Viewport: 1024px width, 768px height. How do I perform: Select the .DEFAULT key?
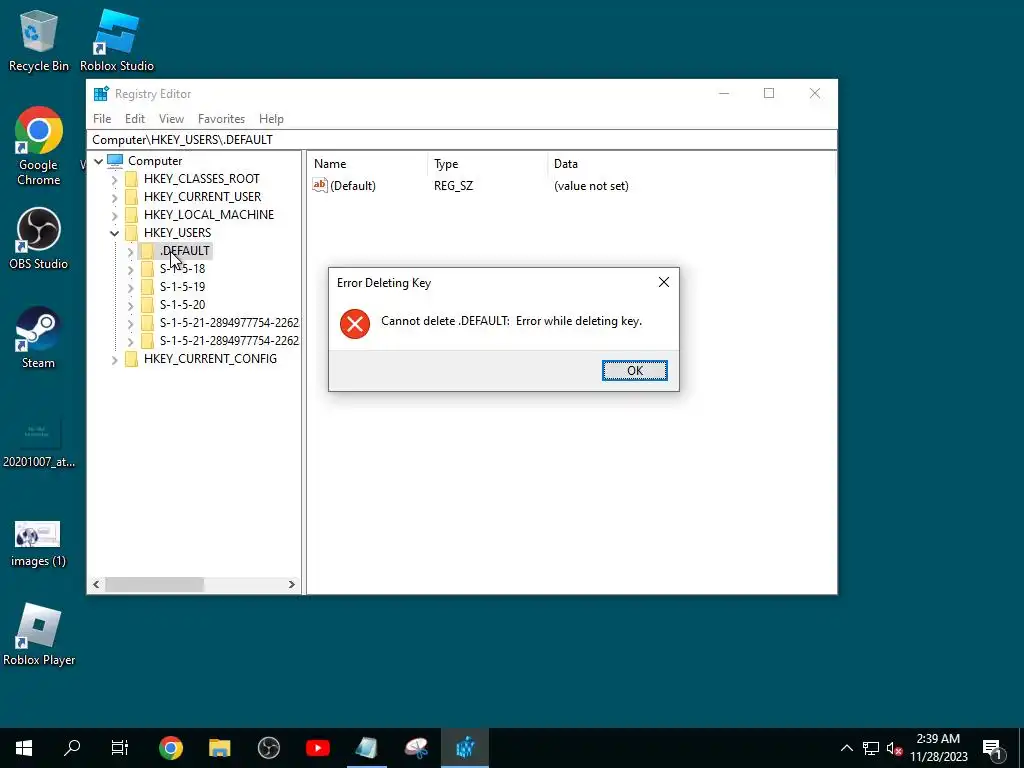point(185,251)
